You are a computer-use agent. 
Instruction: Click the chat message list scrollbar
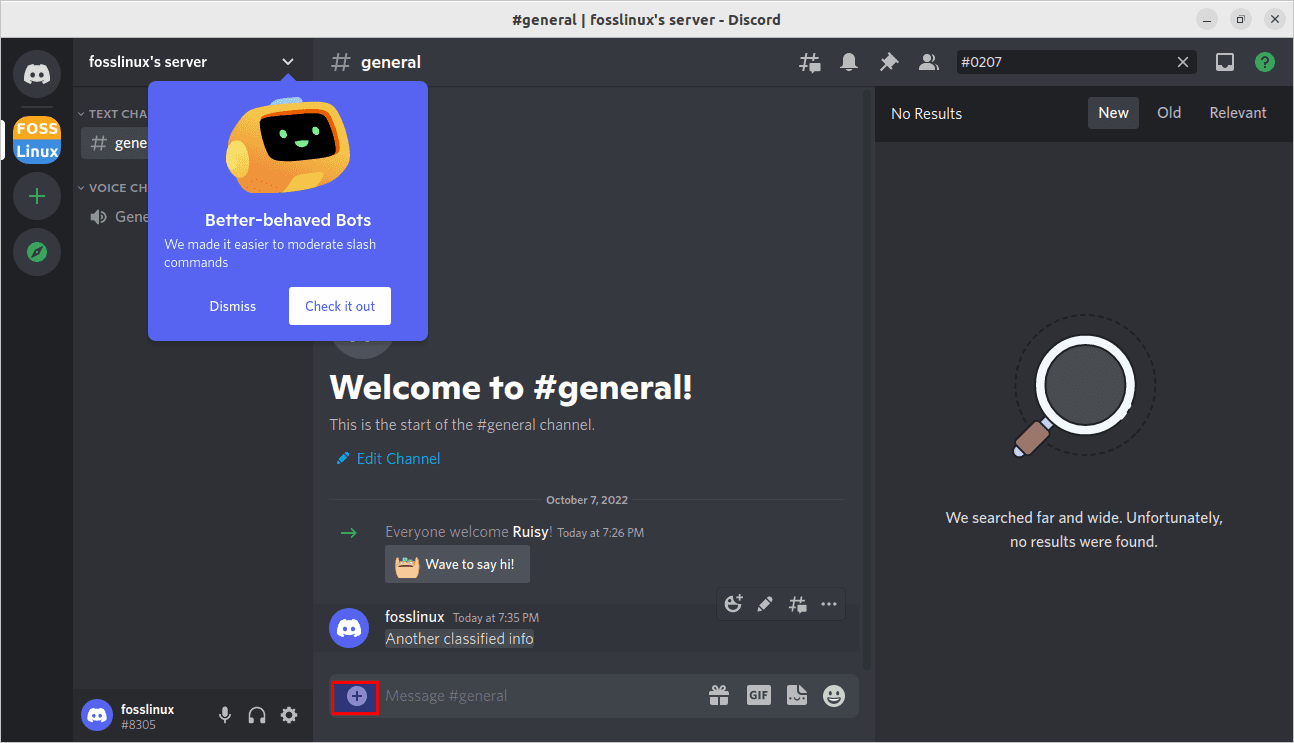coord(866,380)
